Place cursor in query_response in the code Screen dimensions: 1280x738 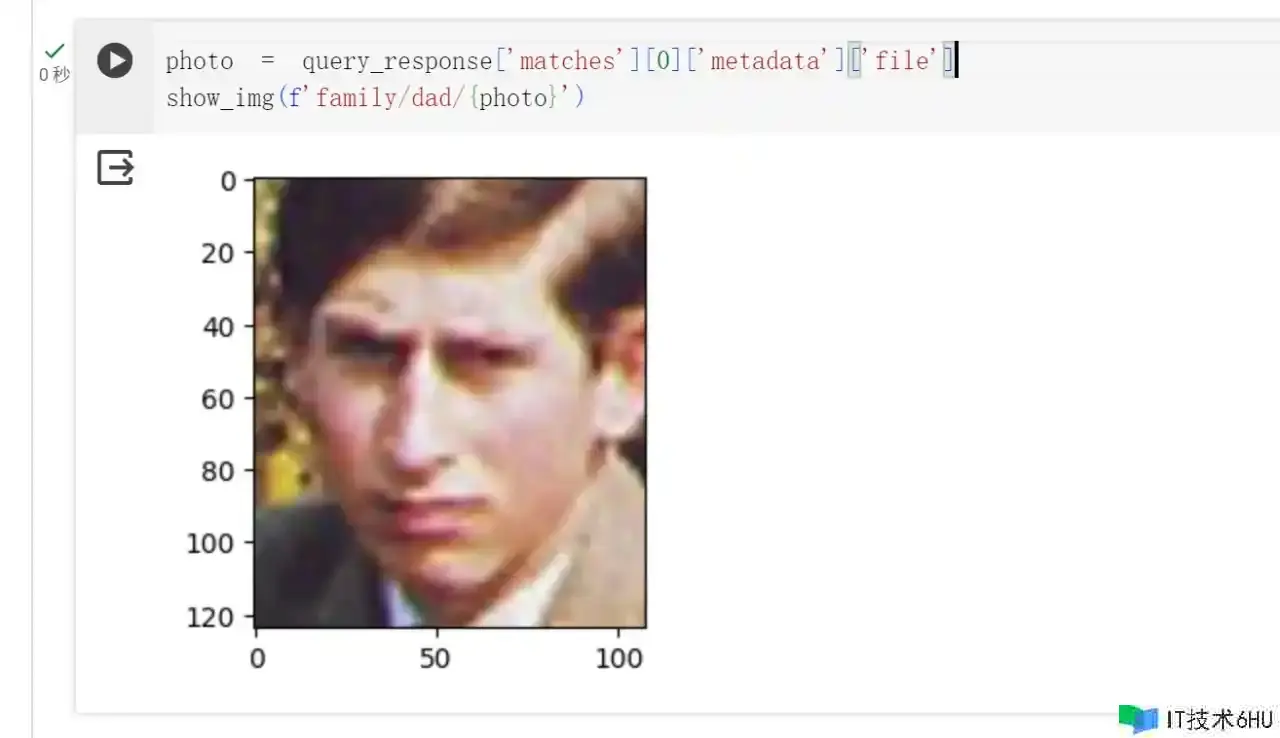point(397,62)
